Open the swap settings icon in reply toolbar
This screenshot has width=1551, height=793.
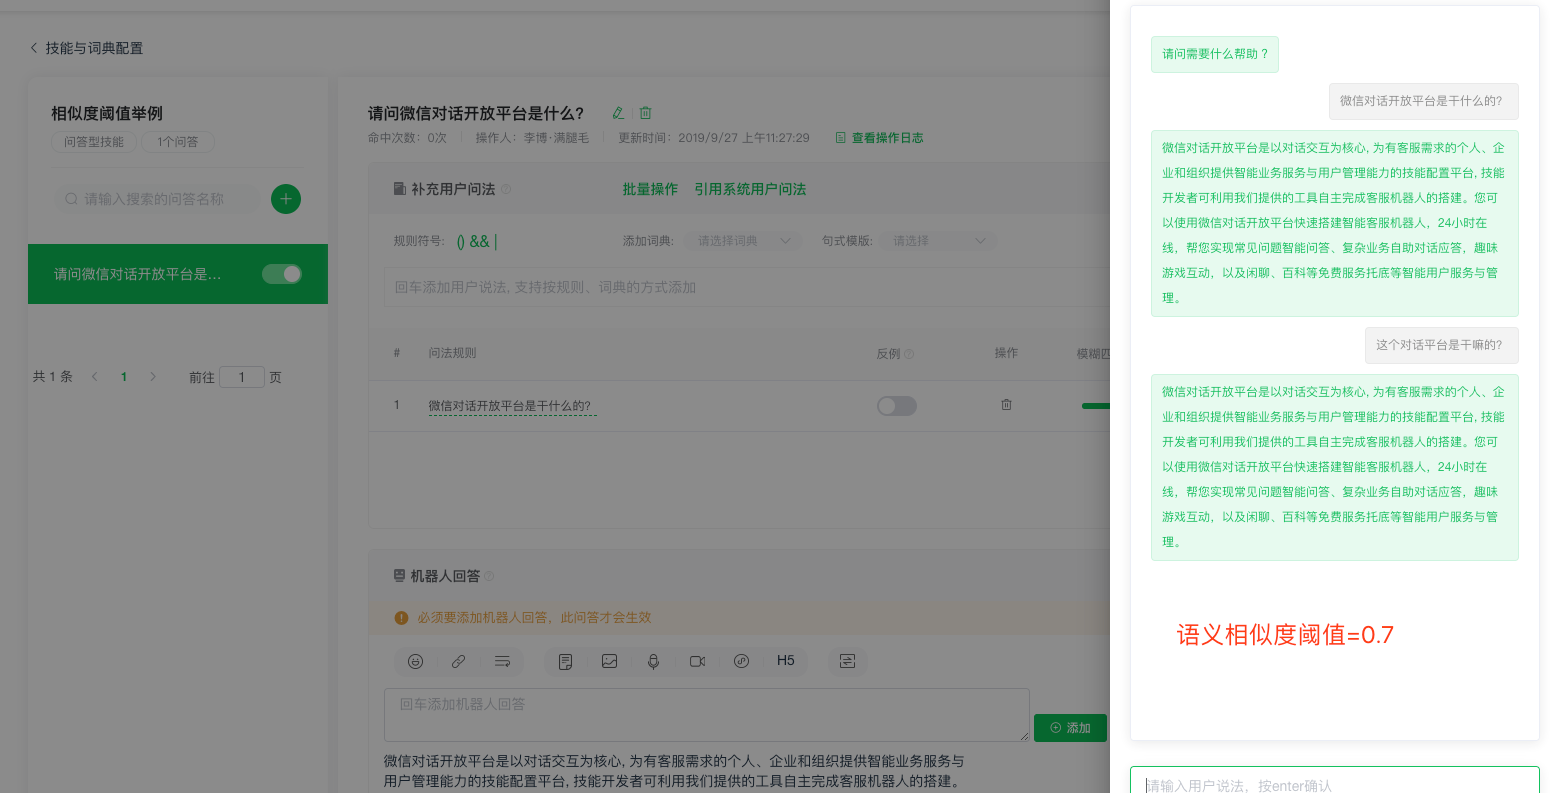coord(847,661)
